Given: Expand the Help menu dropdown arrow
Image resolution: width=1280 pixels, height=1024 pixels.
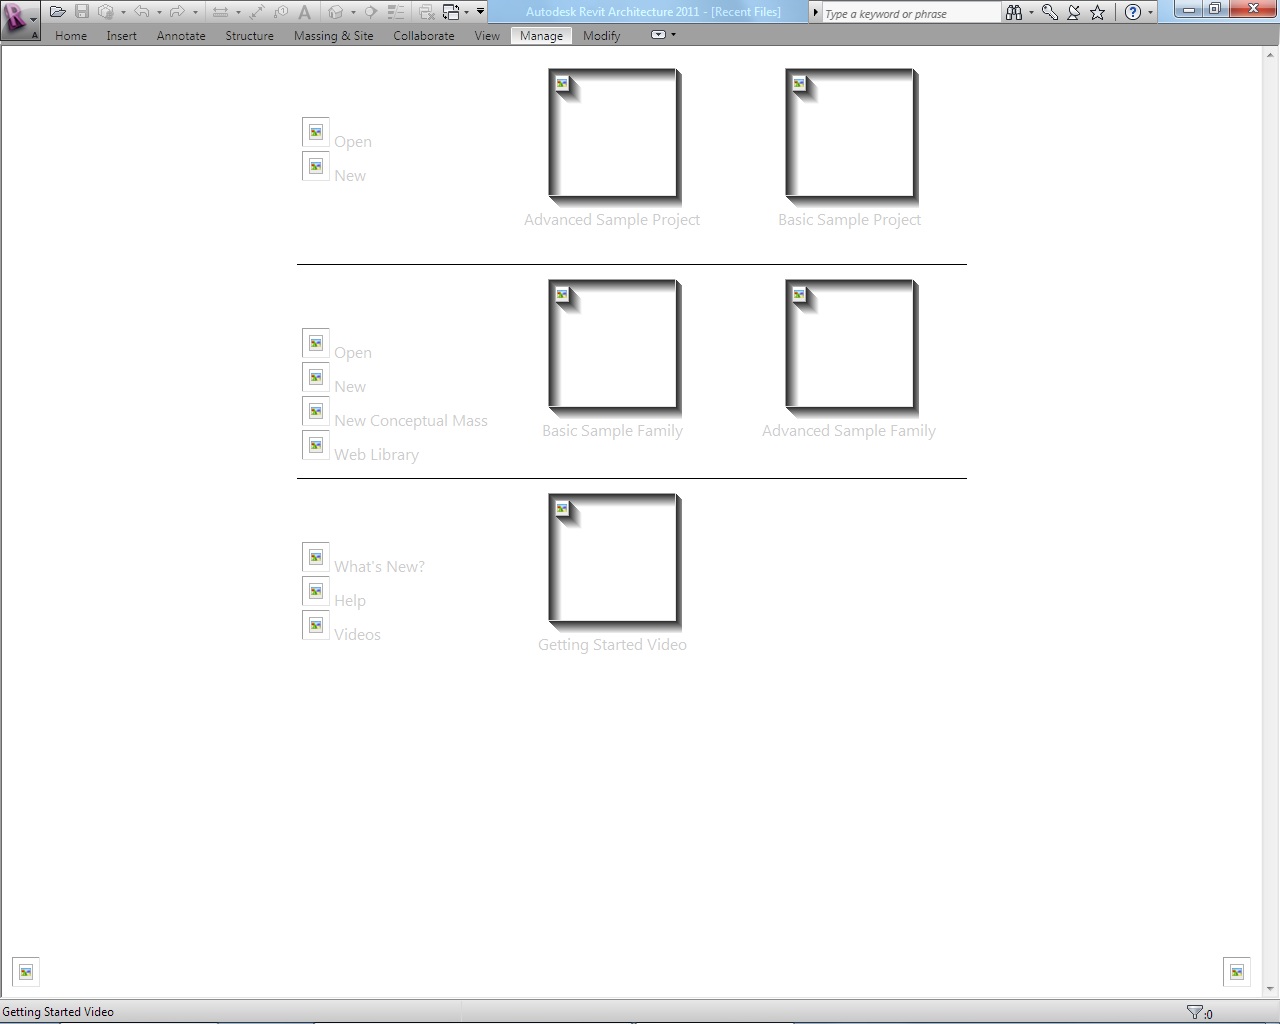Looking at the screenshot, I should (x=1150, y=13).
